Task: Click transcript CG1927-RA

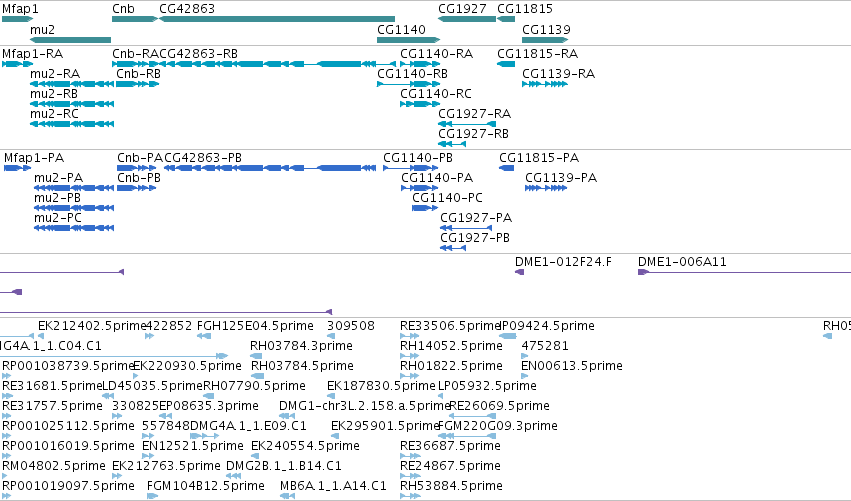Action: pos(467,124)
